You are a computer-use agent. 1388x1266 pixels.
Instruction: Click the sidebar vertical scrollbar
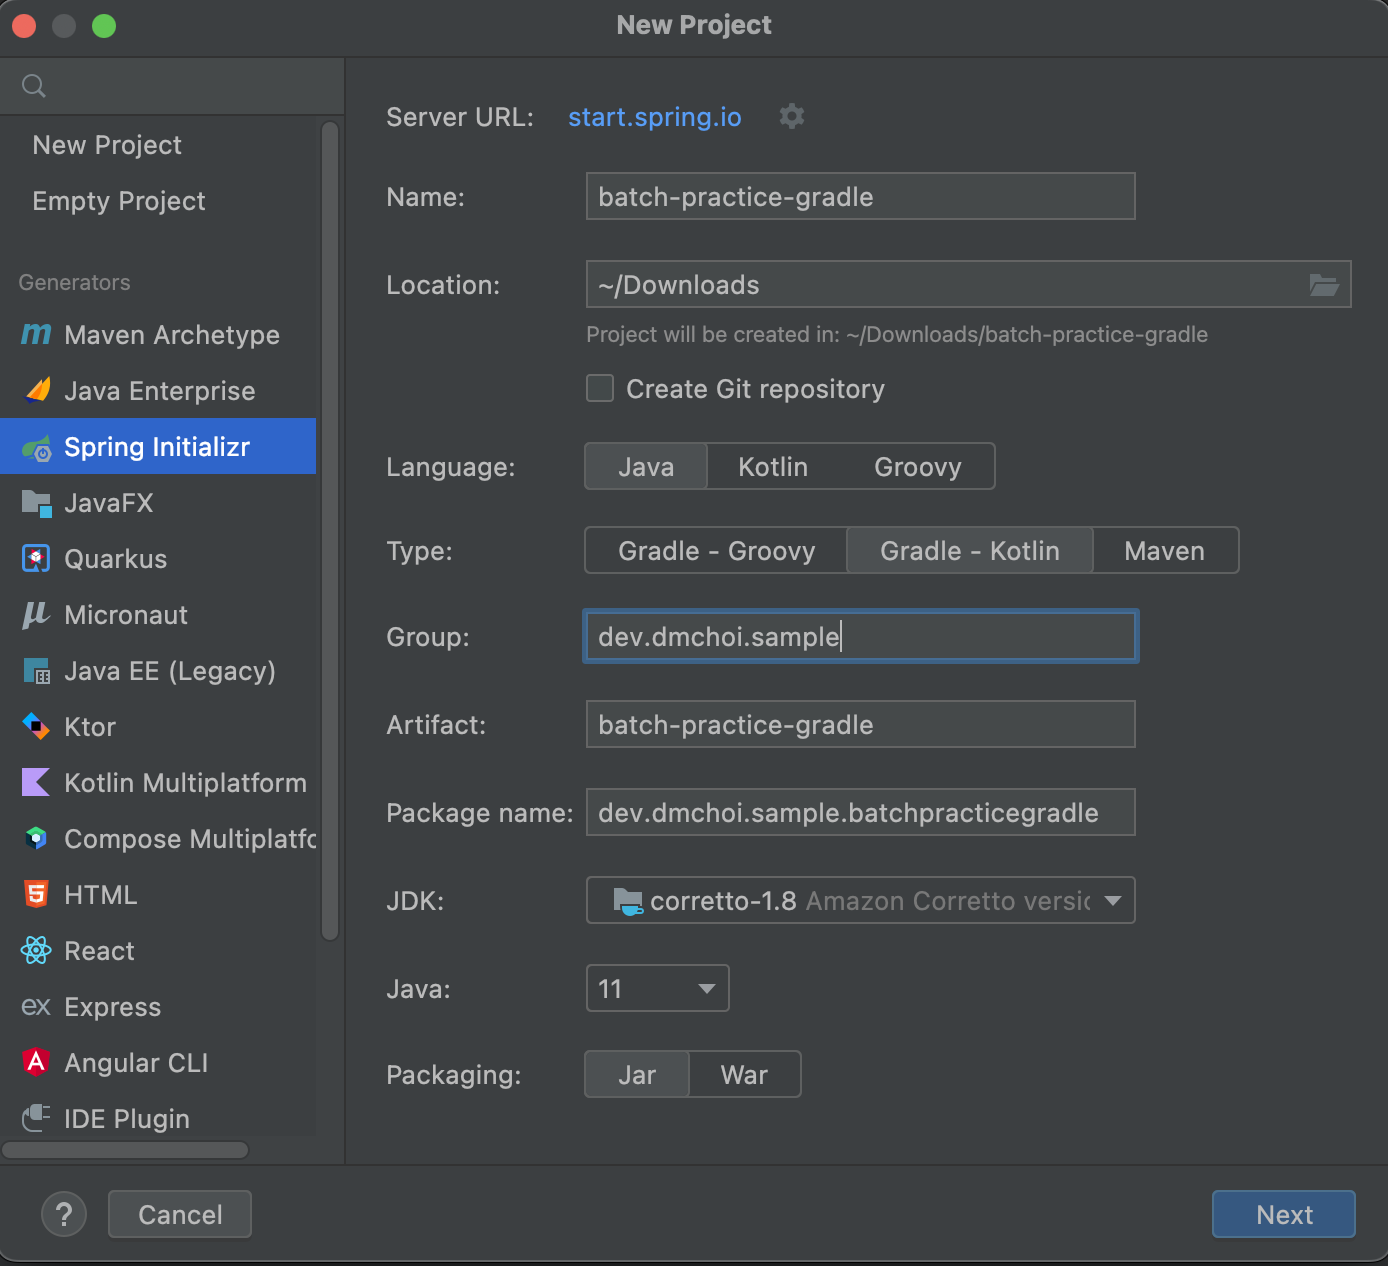point(330,531)
